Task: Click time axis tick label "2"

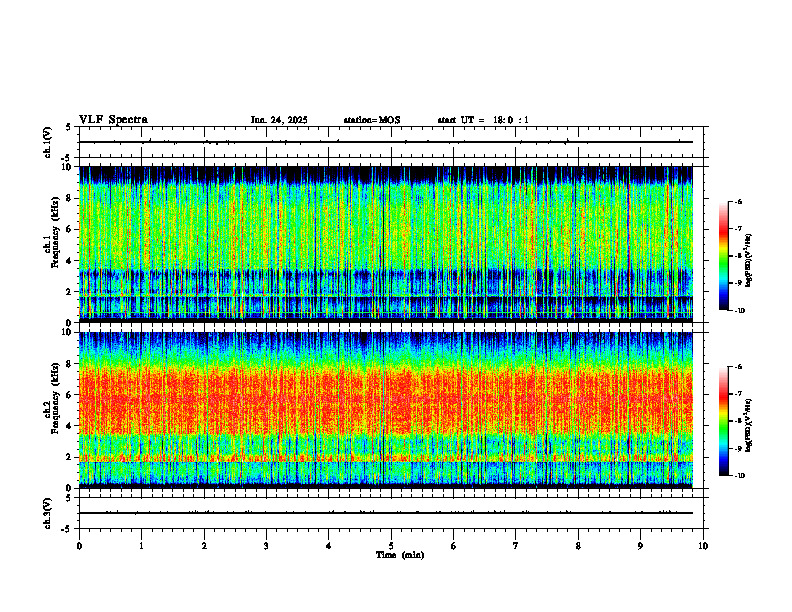Action: (x=204, y=546)
